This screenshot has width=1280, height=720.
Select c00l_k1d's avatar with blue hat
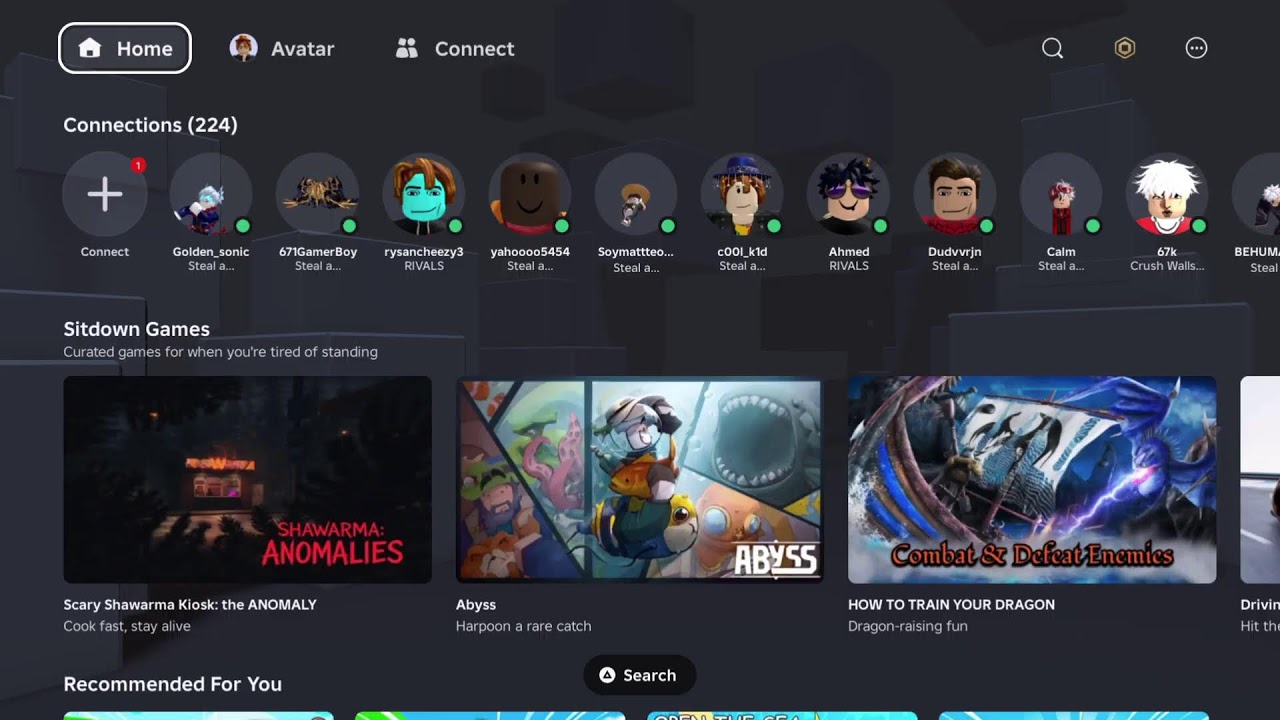click(x=742, y=194)
